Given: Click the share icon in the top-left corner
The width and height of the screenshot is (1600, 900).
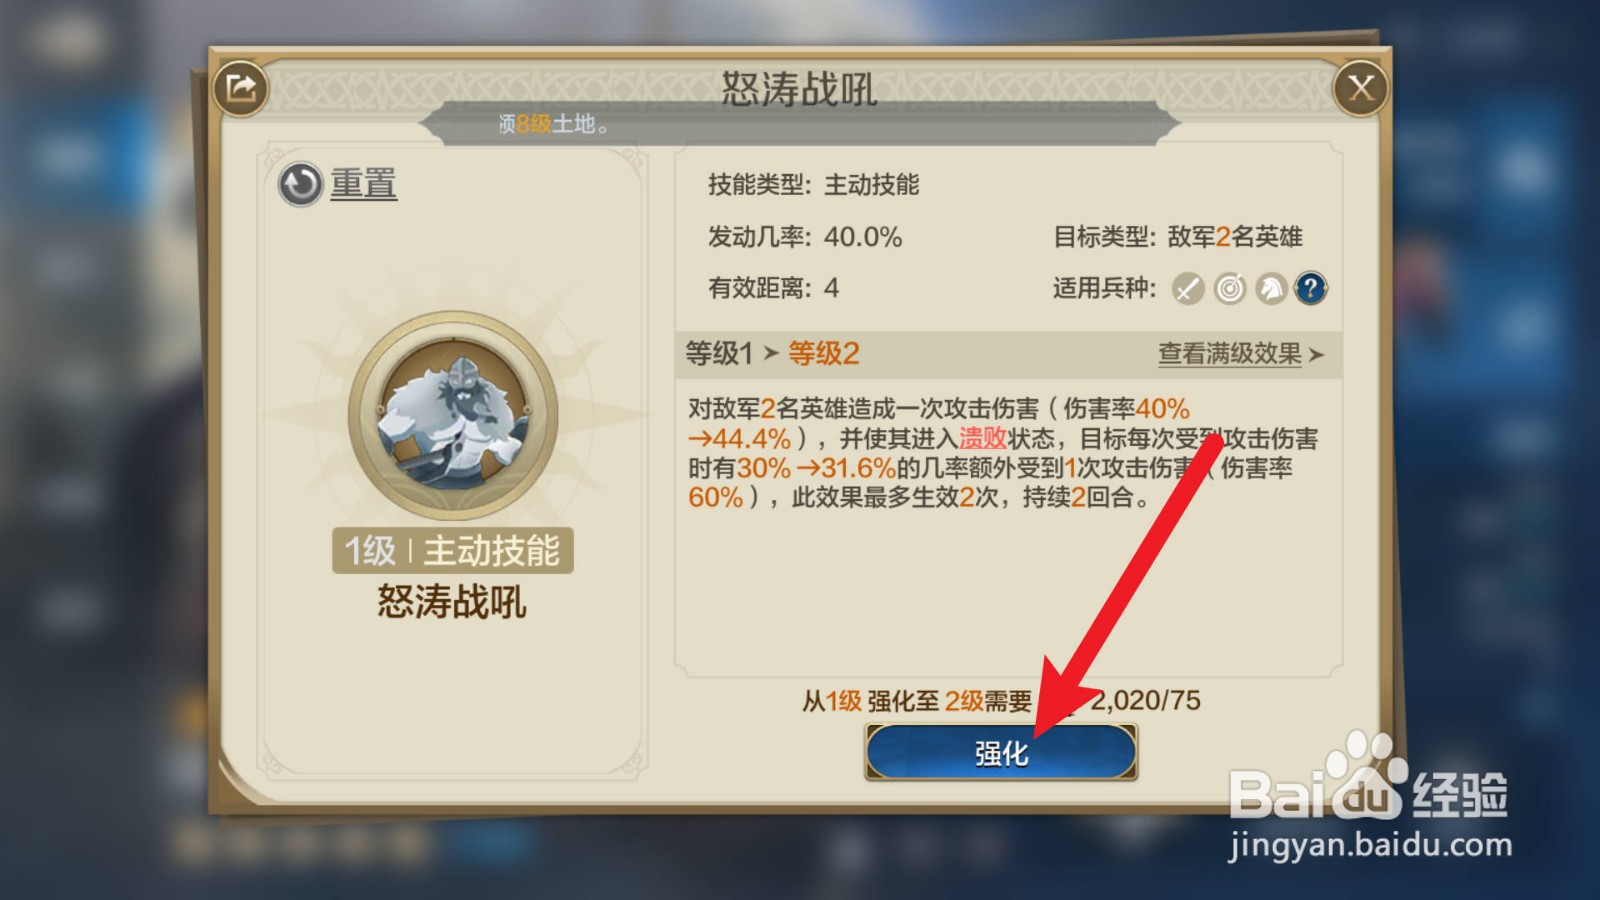Looking at the screenshot, I should (241, 88).
